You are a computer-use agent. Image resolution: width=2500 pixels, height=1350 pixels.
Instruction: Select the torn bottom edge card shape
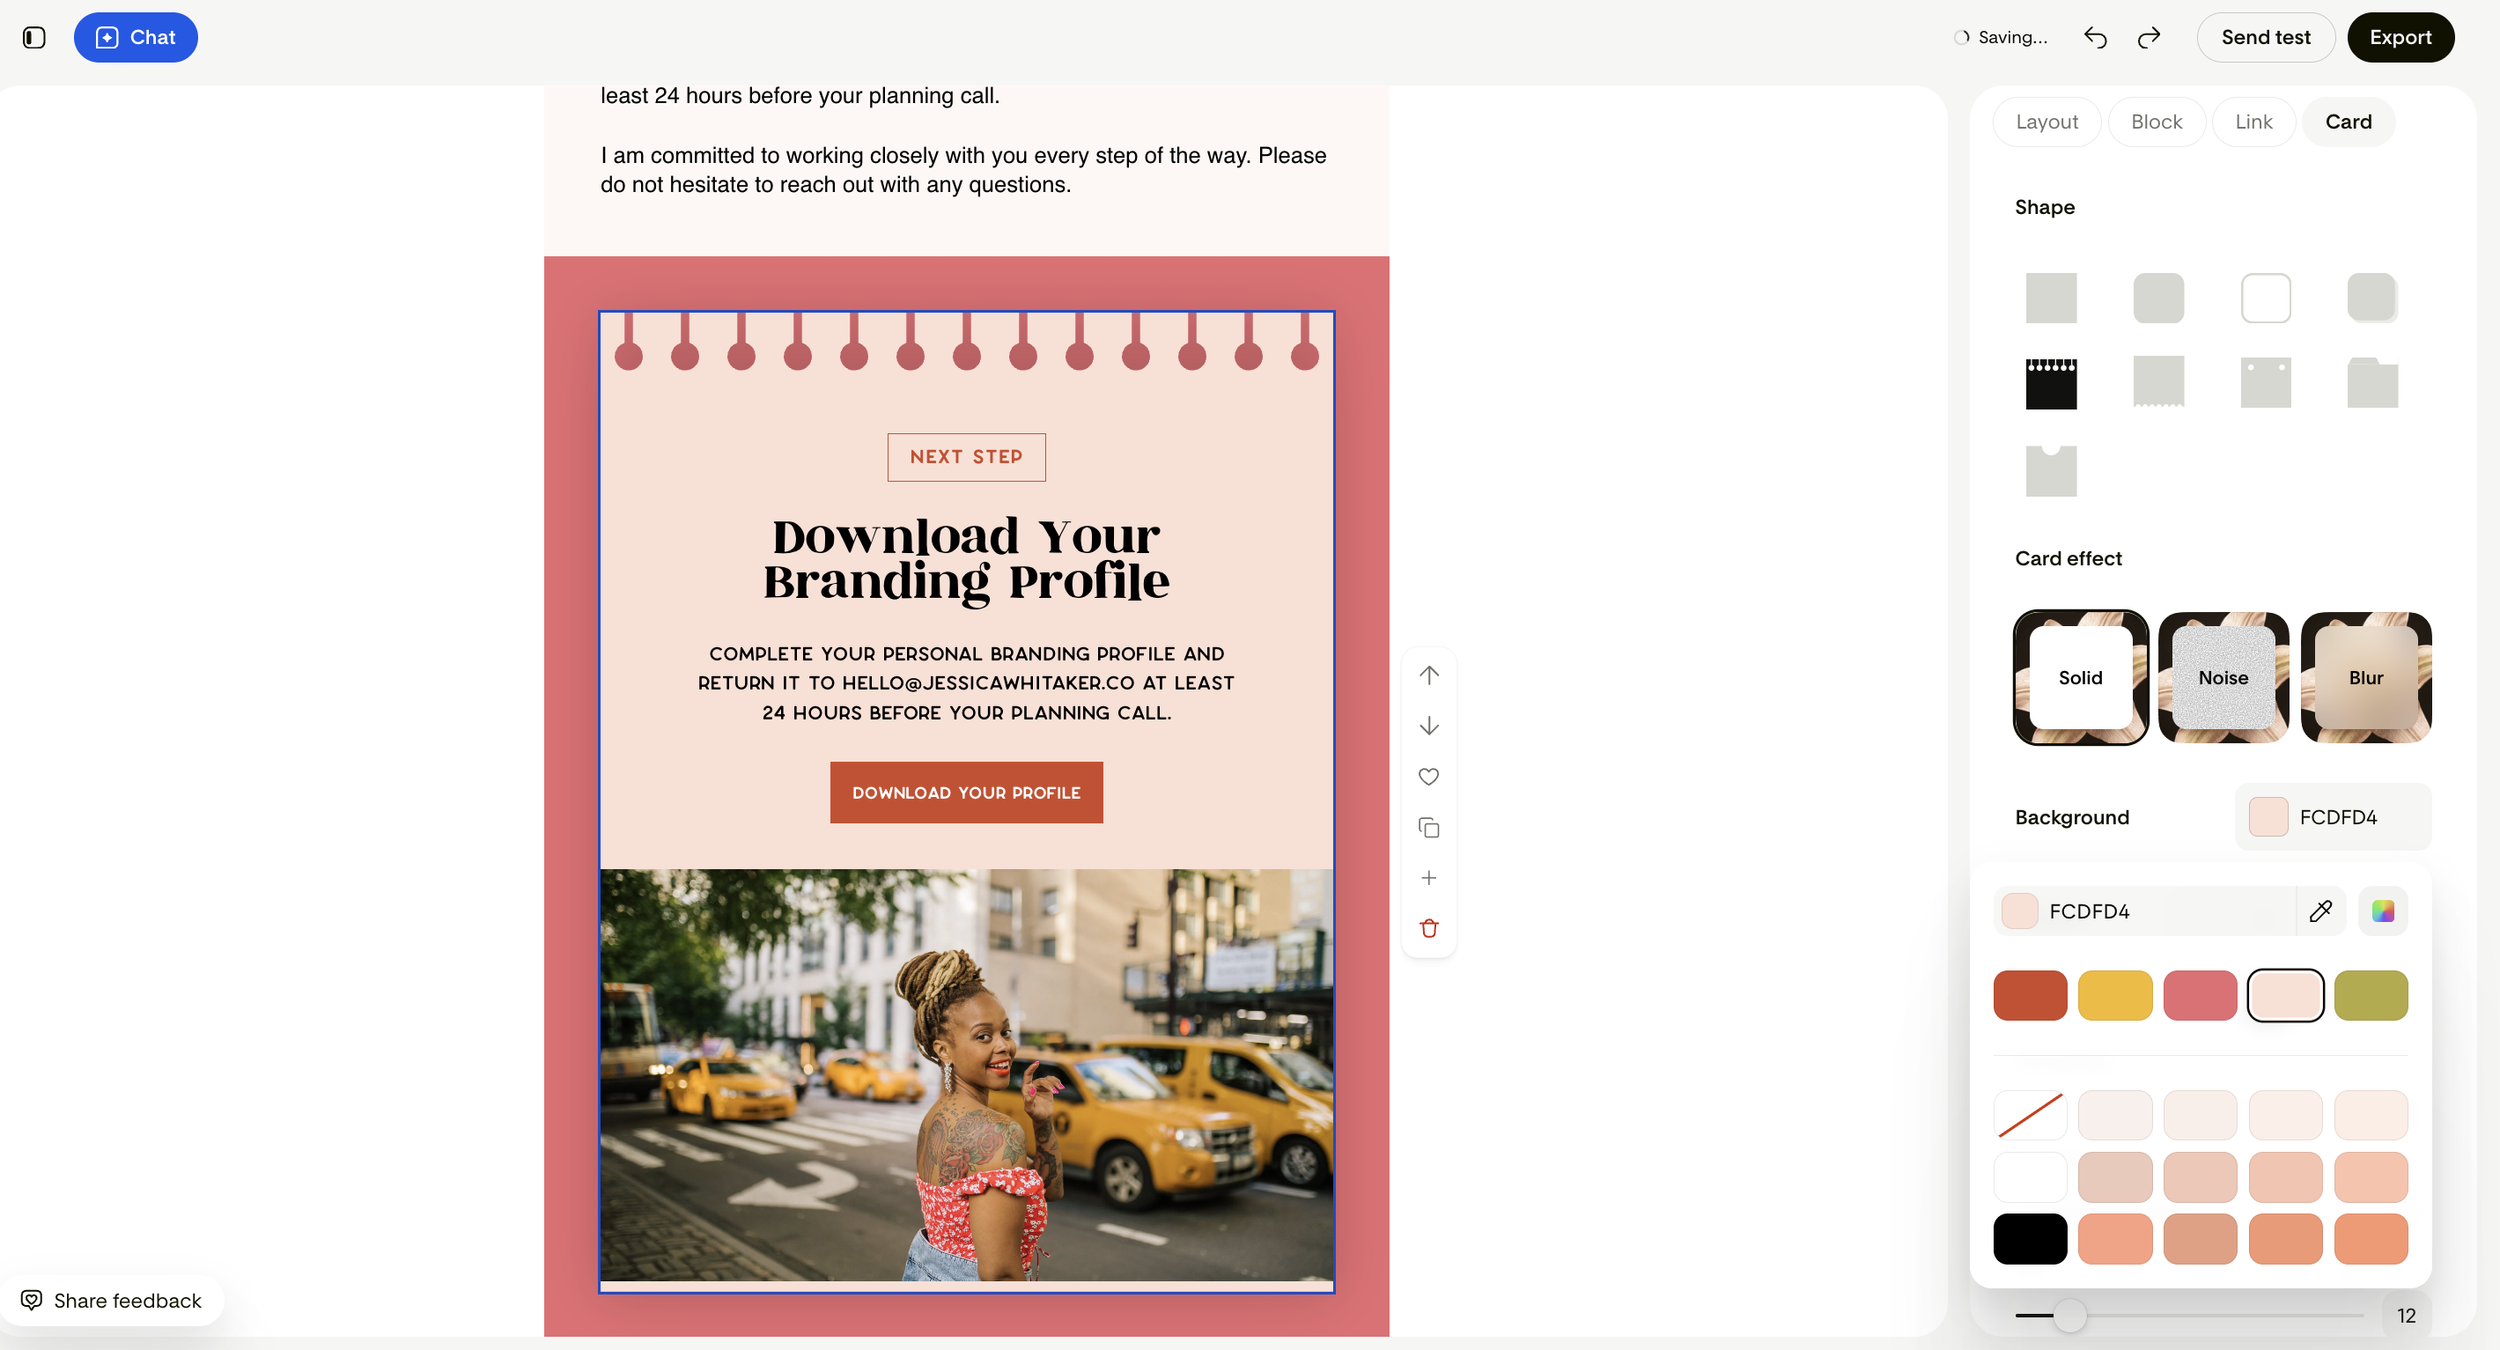coord(2158,381)
